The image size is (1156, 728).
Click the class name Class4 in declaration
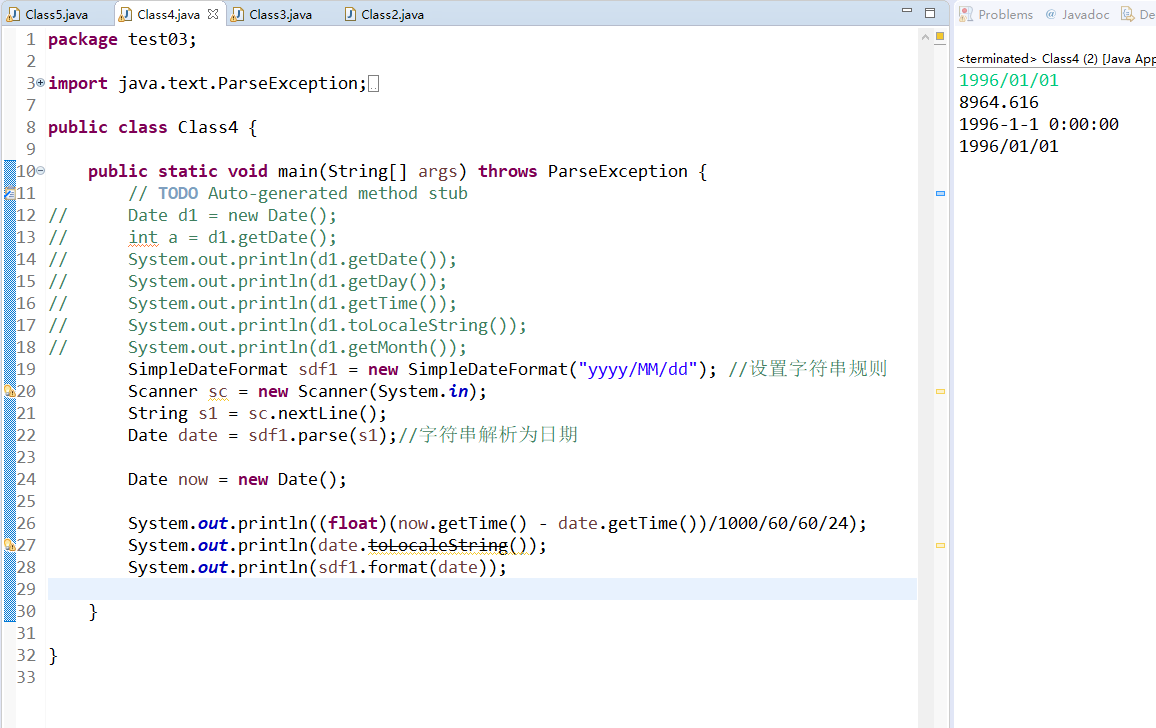[207, 127]
